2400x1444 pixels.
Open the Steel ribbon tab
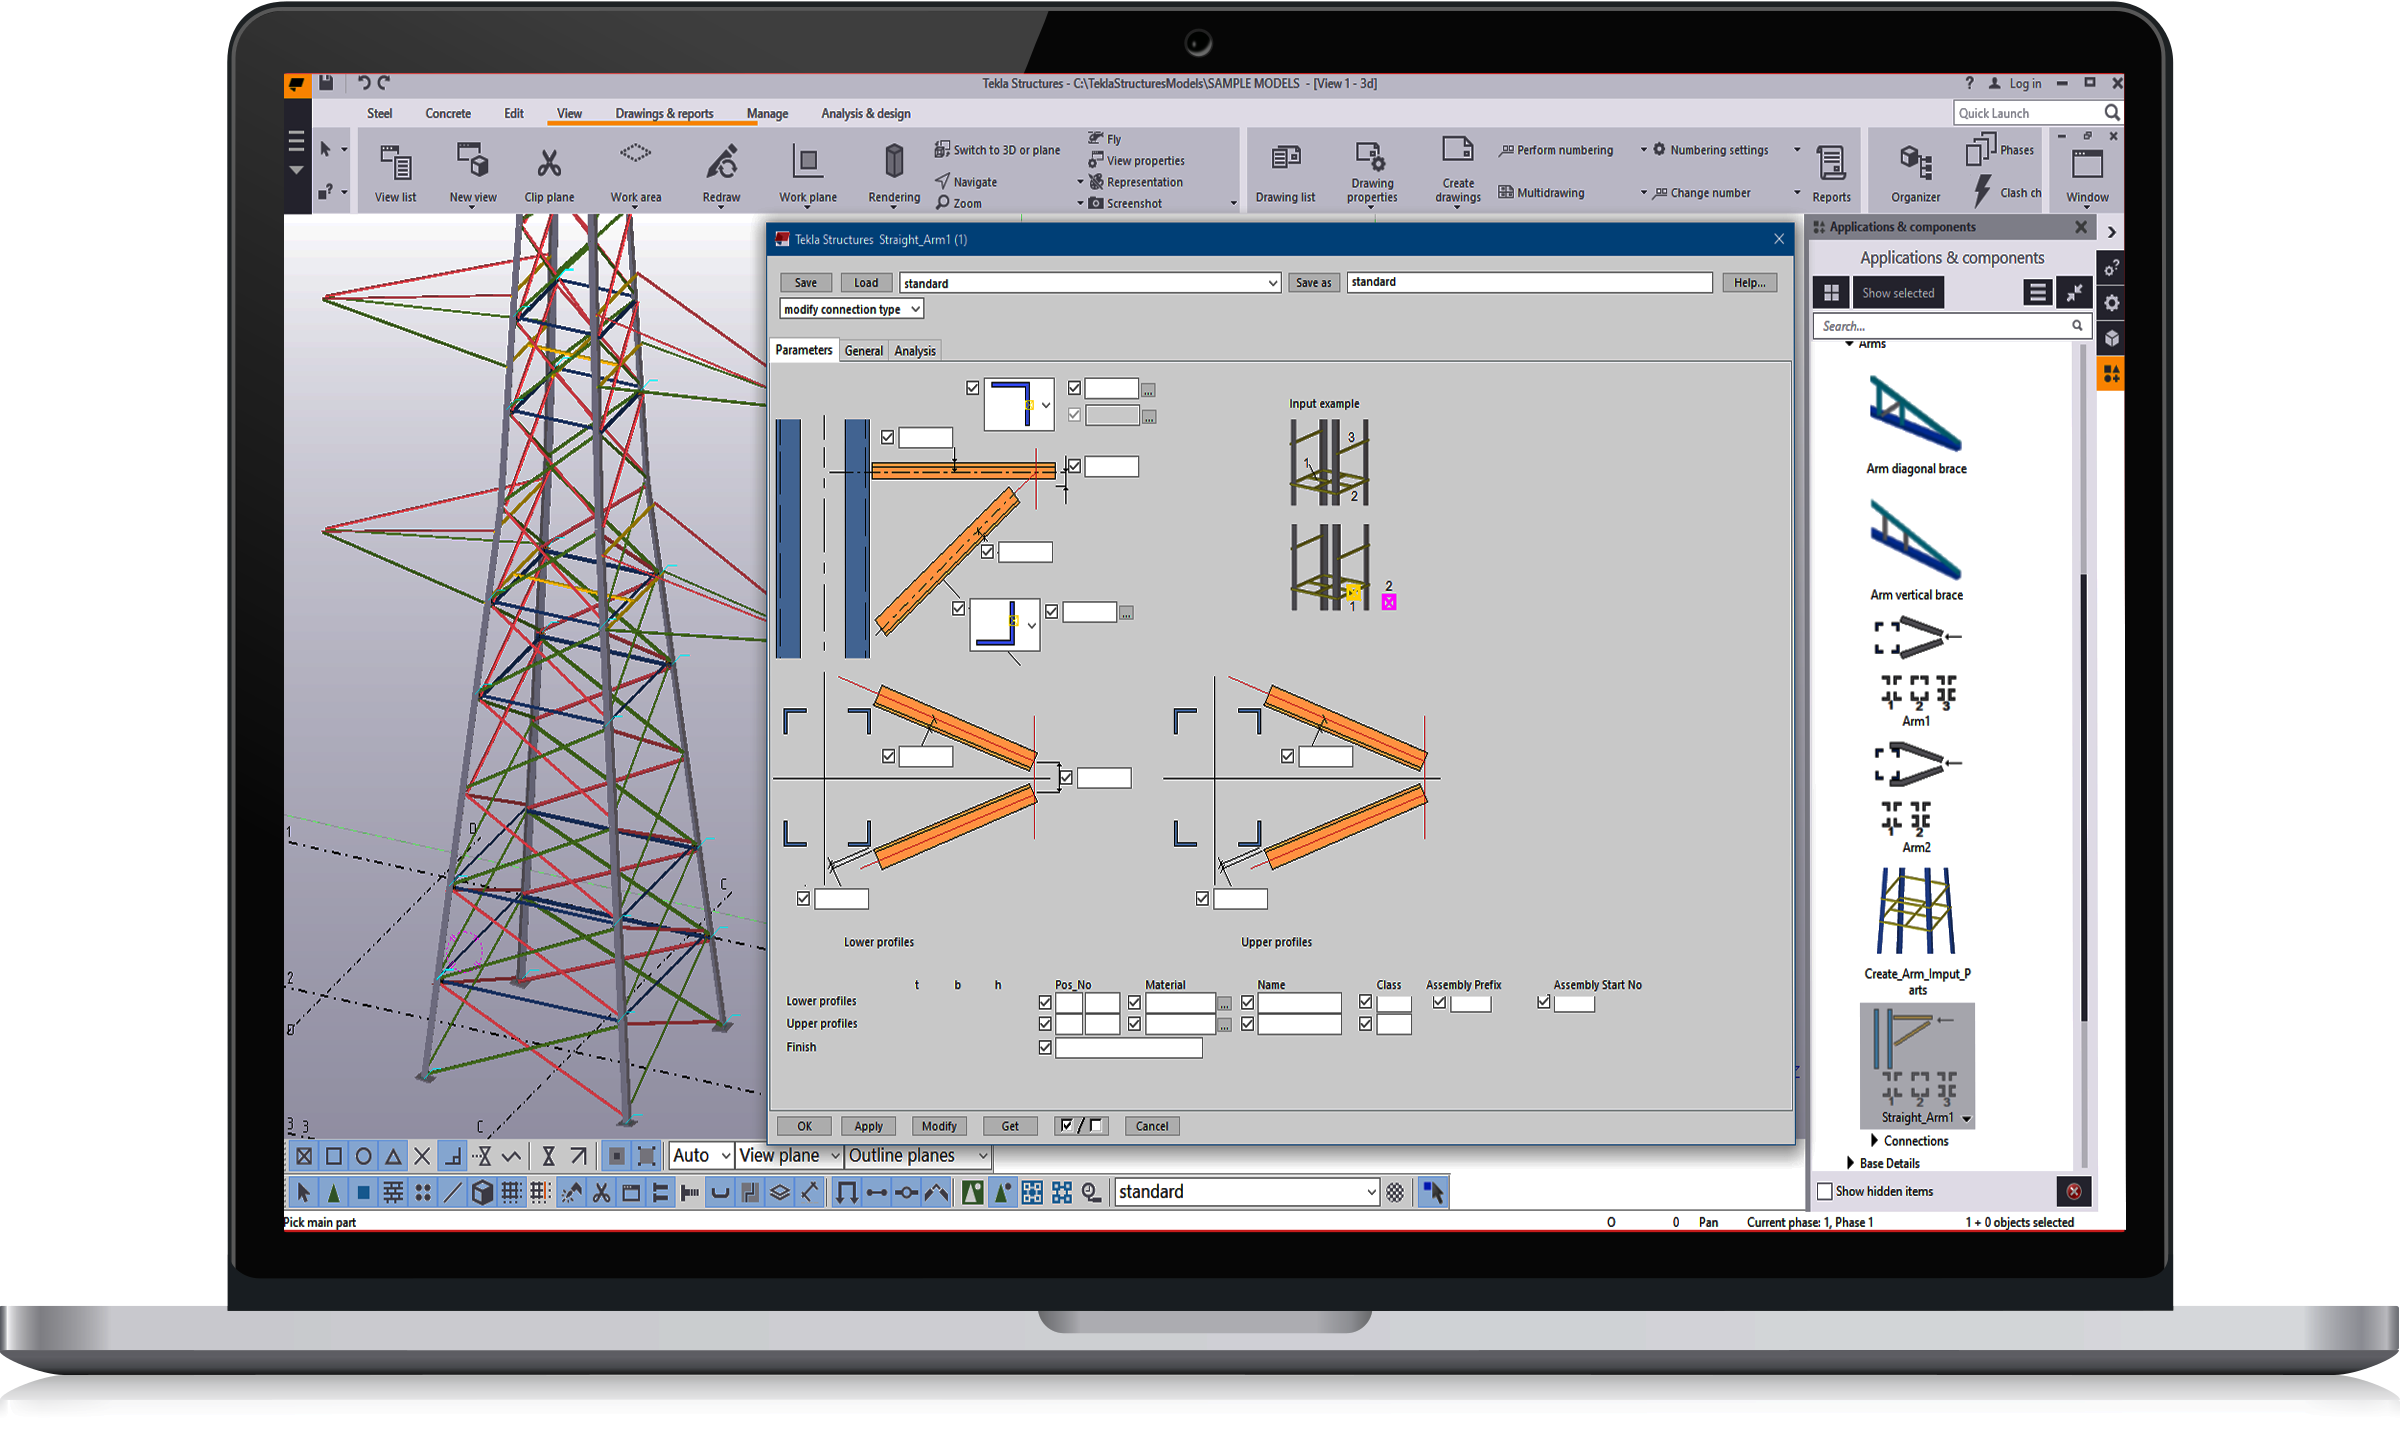click(380, 114)
